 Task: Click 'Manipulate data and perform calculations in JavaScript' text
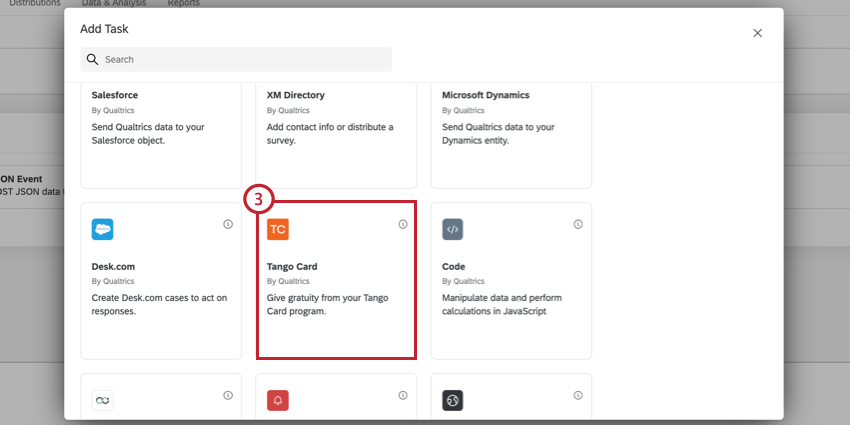pos(502,305)
